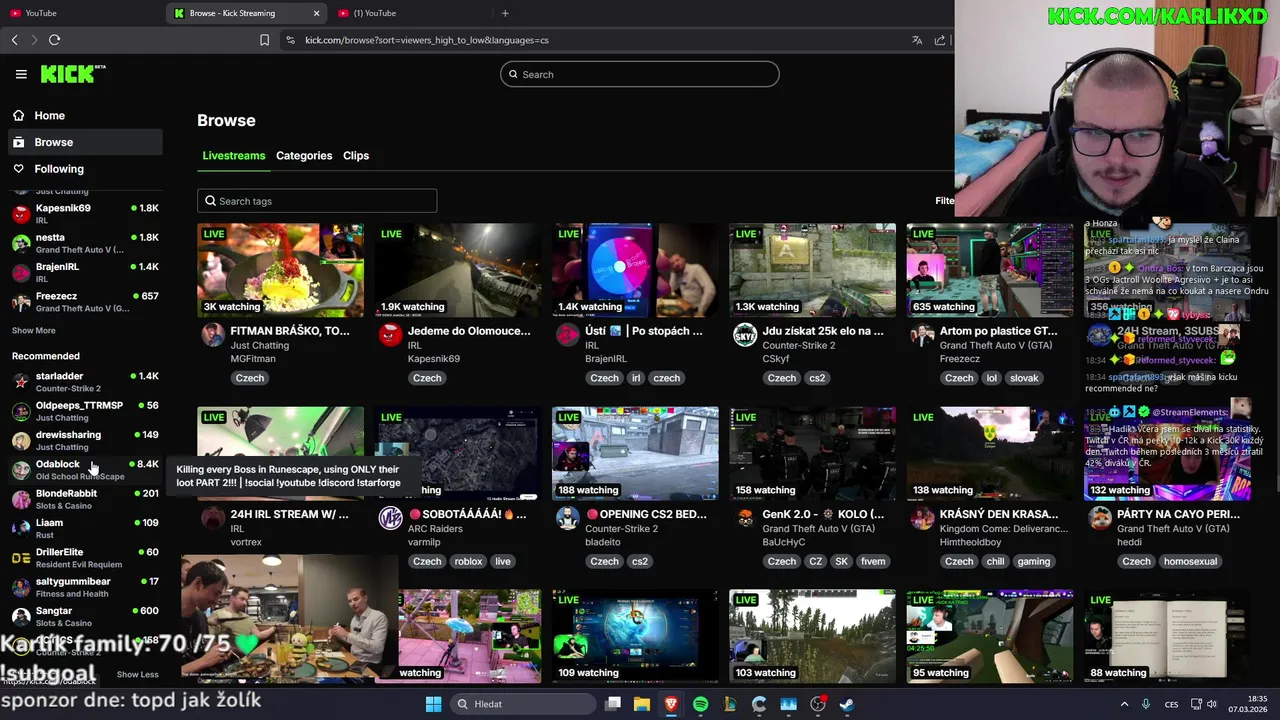Screen dimensions: 1280x720
Task: Switch to the first YouTube tab
Action: [x=81, y=13]
